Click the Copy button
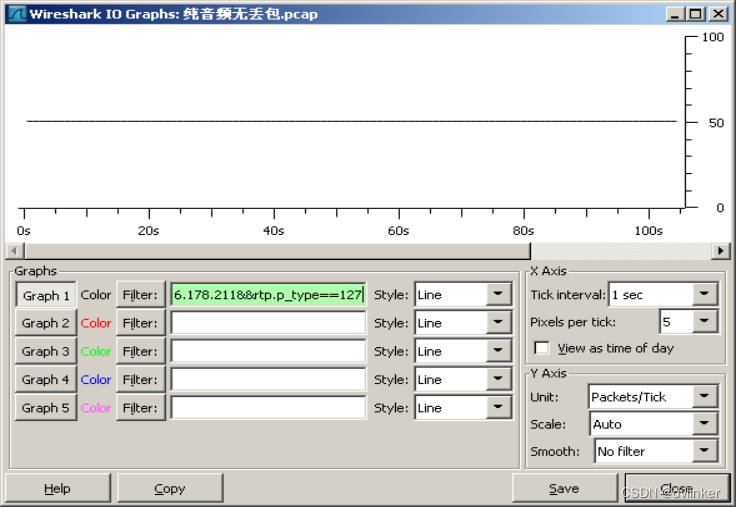736x508 pixels. pyautogui.click(x=170, y=488)
